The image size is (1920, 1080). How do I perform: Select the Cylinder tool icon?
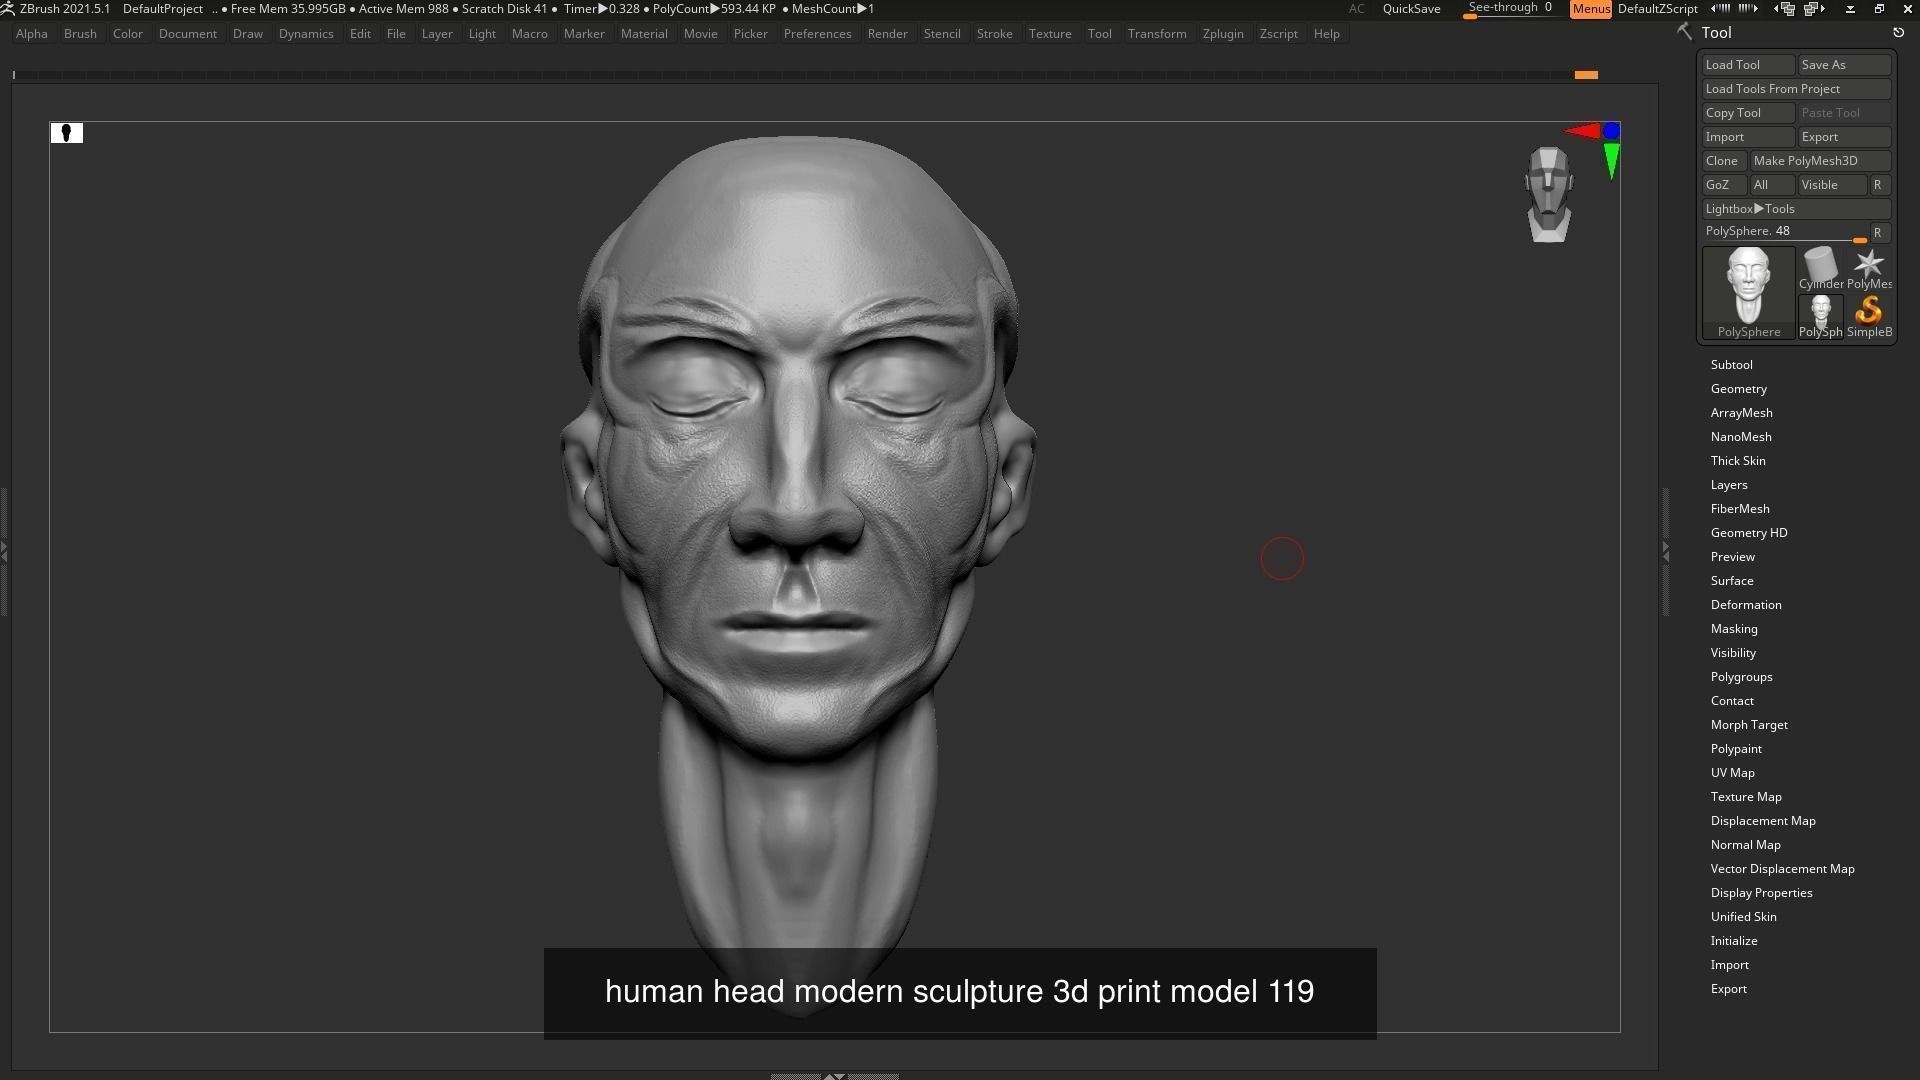pos(1821,269)
